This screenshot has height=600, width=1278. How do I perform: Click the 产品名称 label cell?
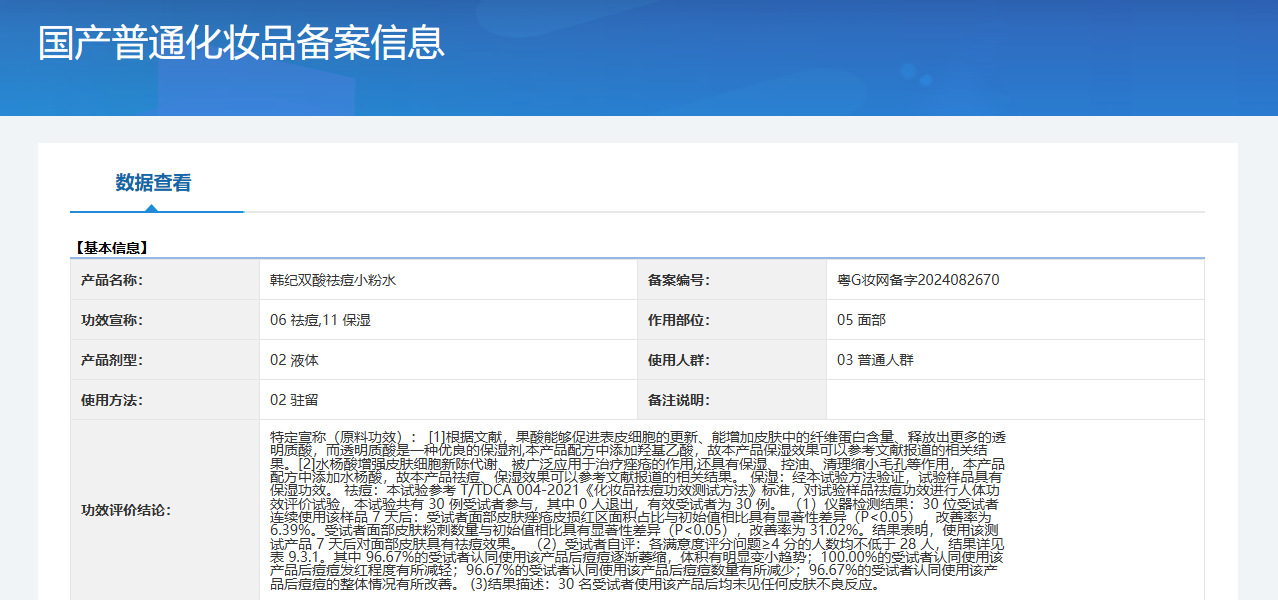pos(165,280)
